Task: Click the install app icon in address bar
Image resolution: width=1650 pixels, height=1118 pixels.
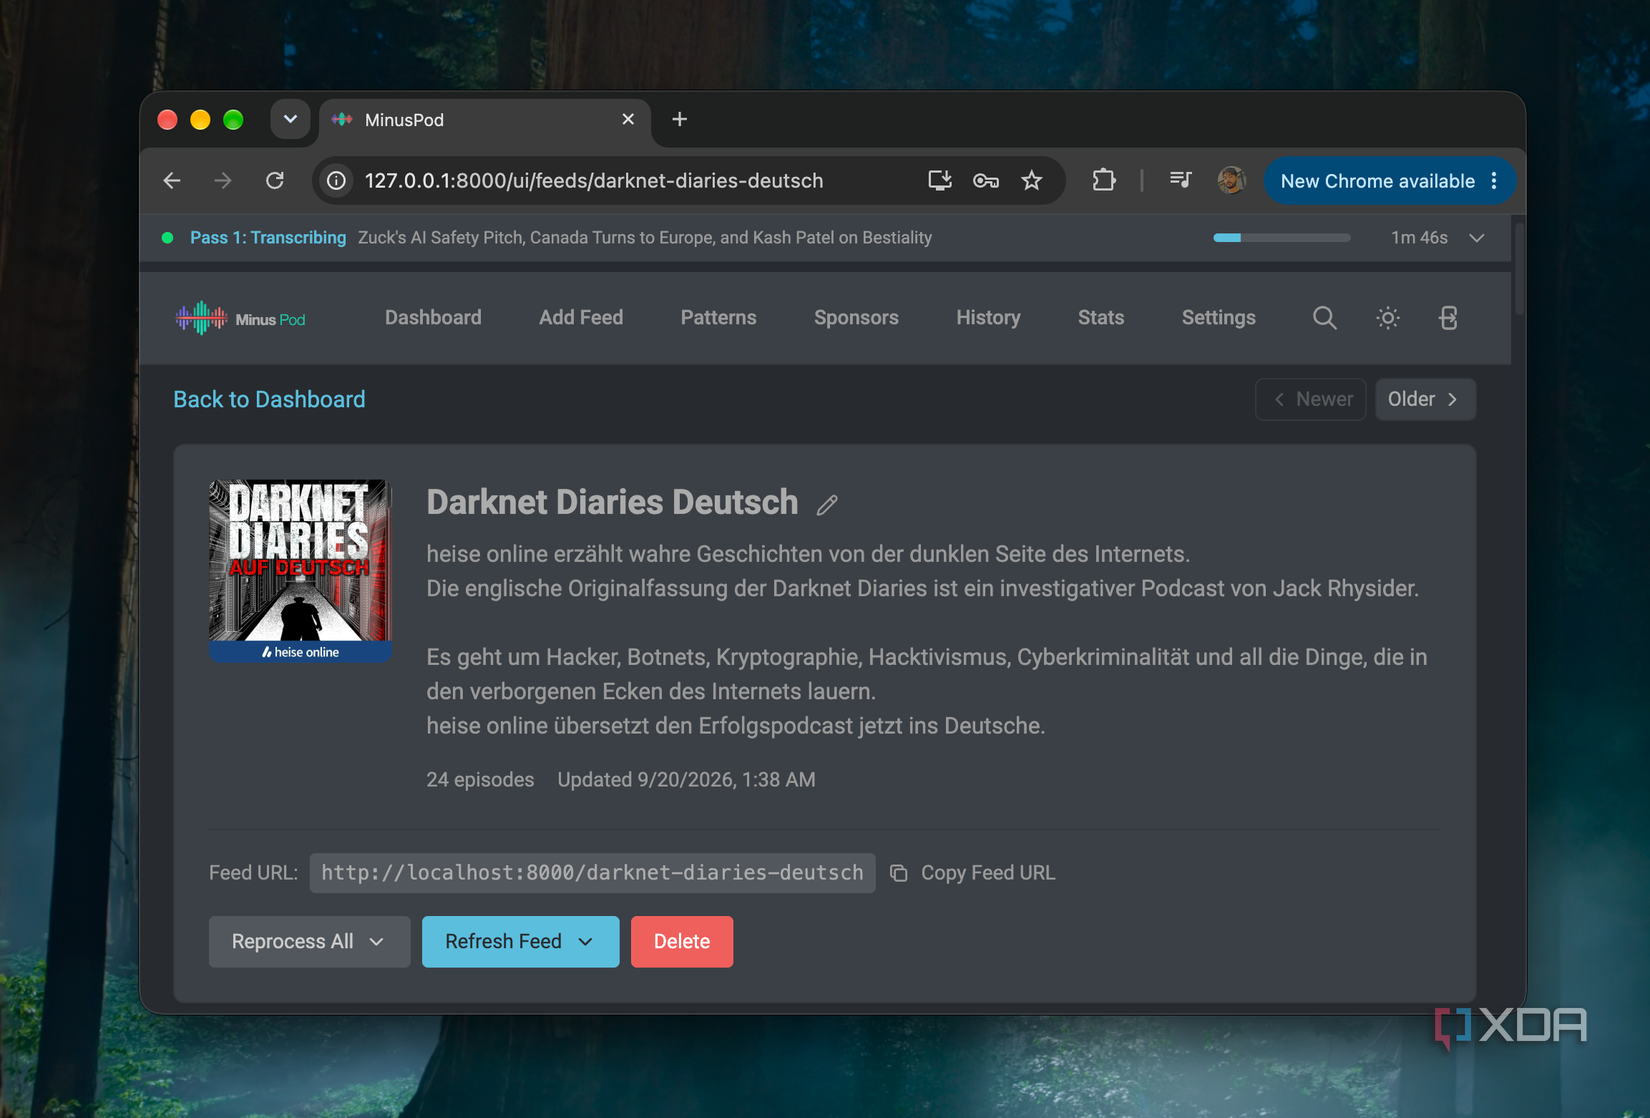Action: point(939,181)
